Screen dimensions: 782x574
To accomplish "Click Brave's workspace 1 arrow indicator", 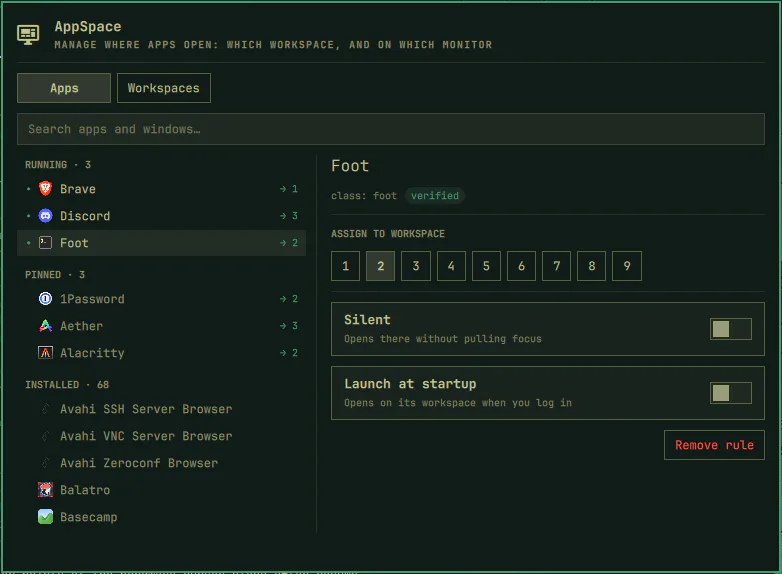I will [289, 189].
